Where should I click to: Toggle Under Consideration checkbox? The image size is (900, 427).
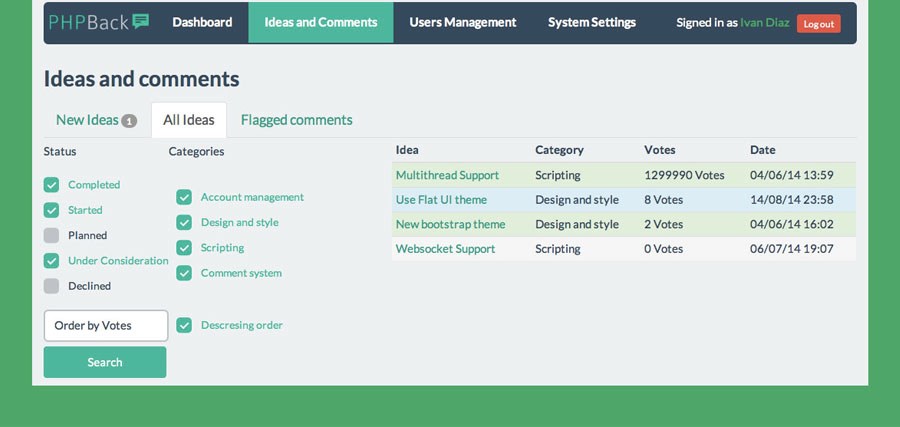52,261
